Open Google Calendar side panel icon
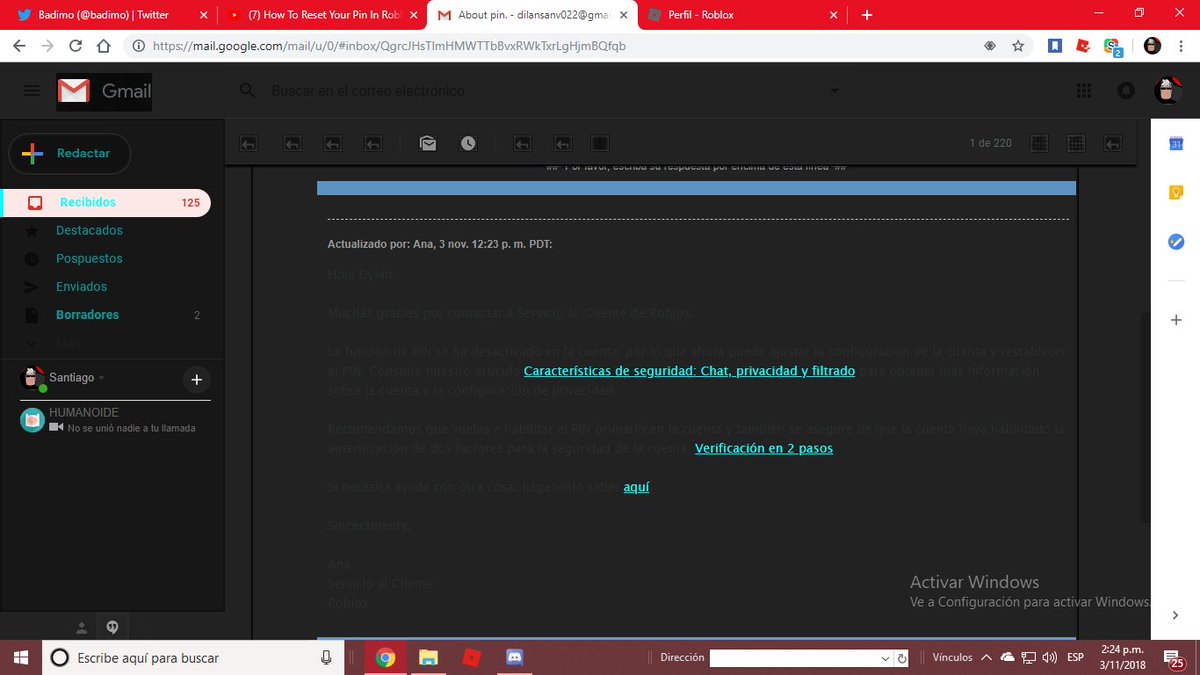The width and height of the screenshot is (1200, 675). pyautogui.click(x=1176, y=144)
